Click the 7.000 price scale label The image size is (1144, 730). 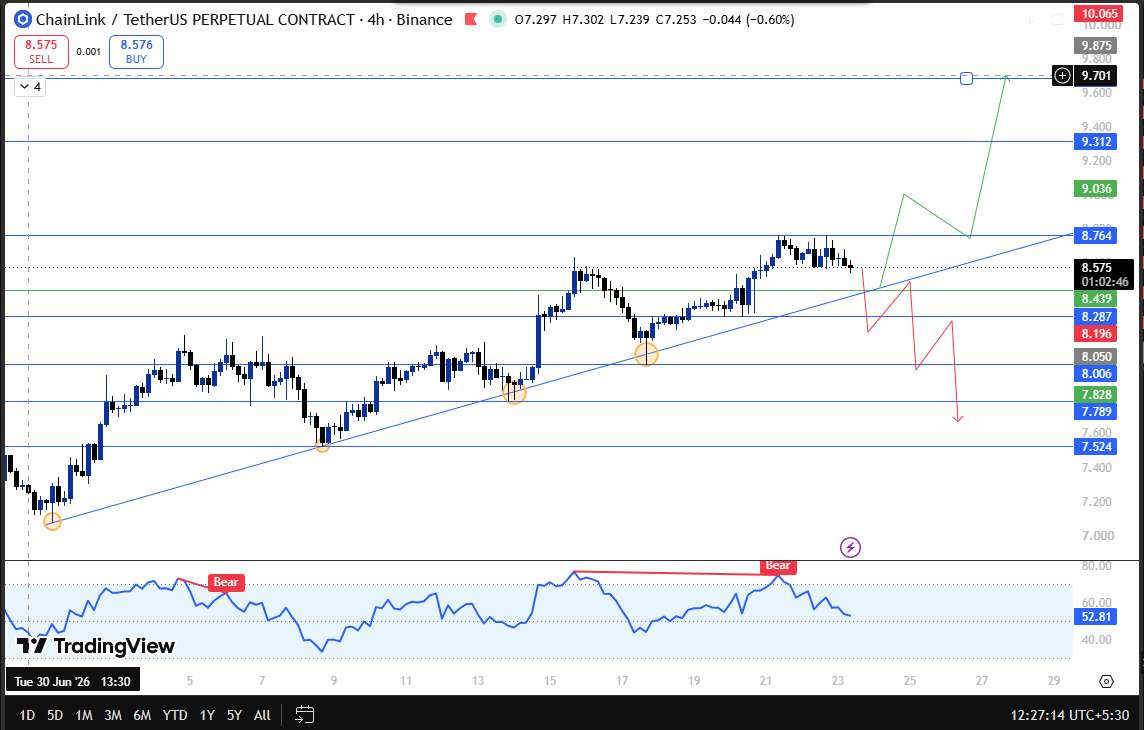coord(1098,536)
